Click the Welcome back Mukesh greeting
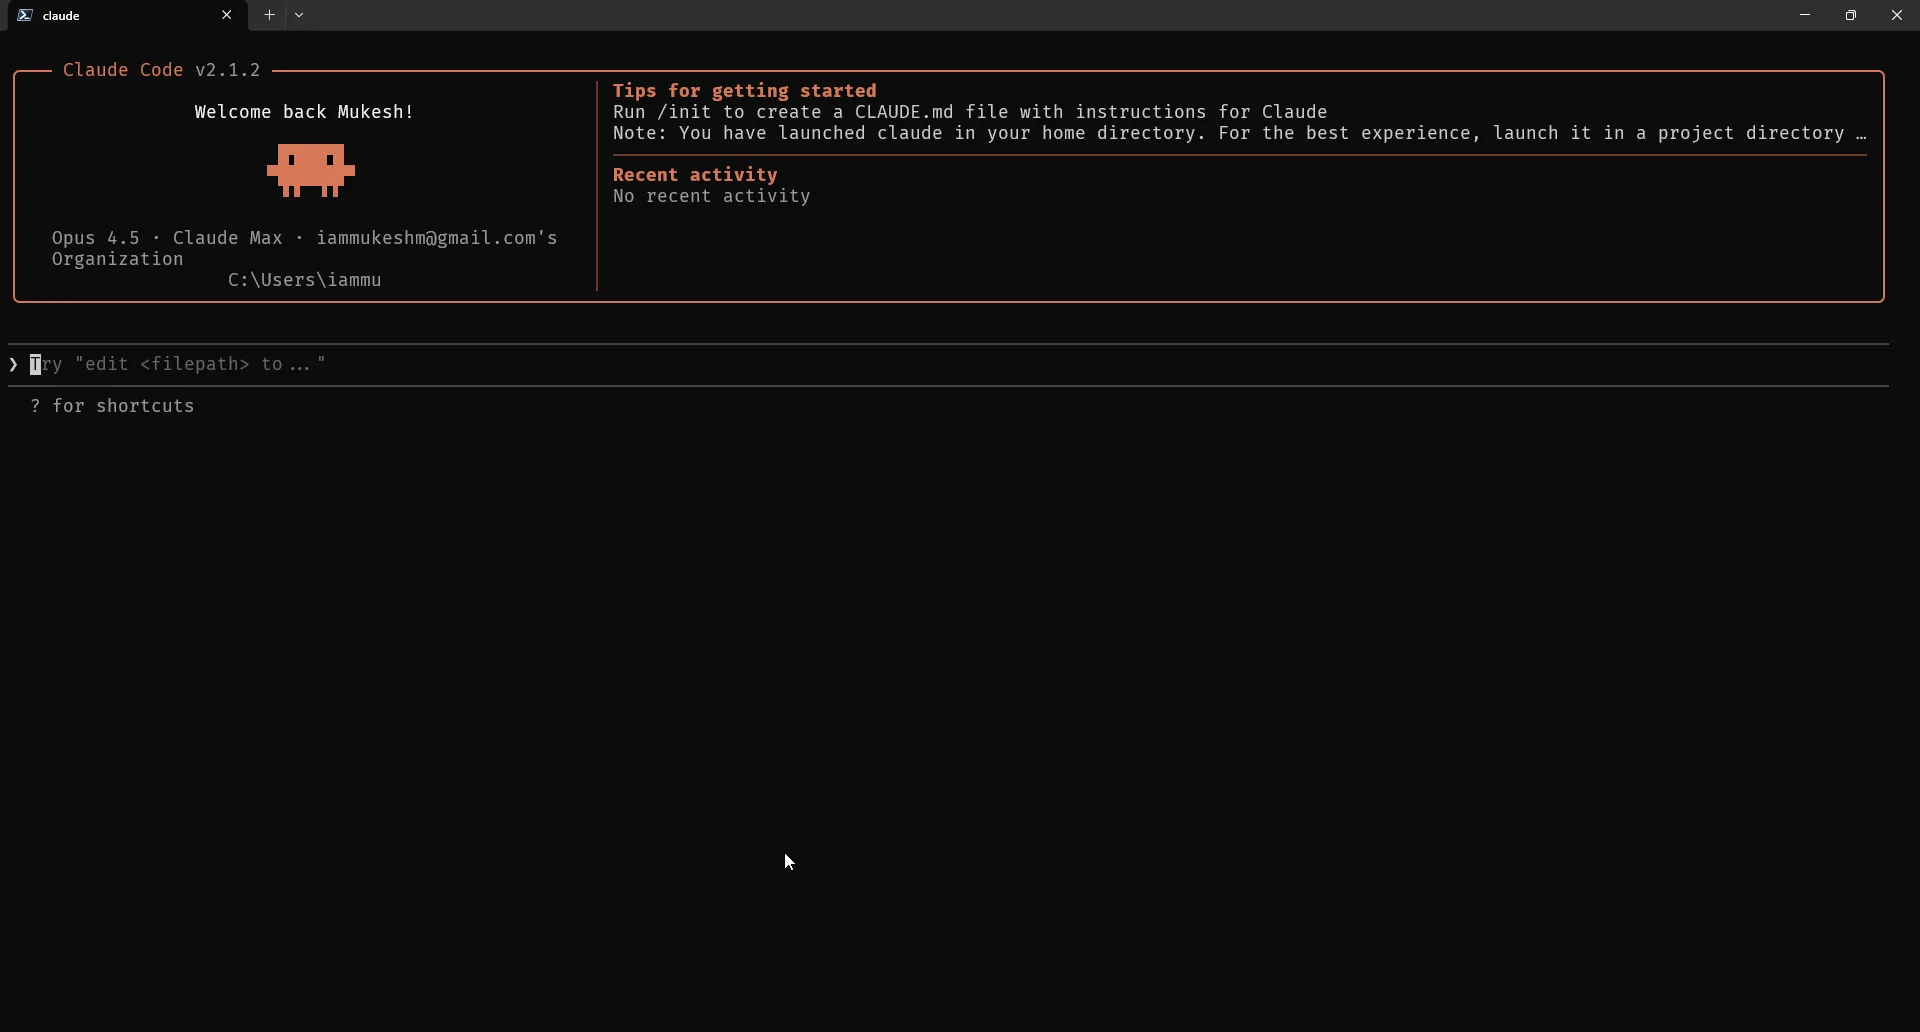Screen dimensions: 1920x1032 point(304,112)
